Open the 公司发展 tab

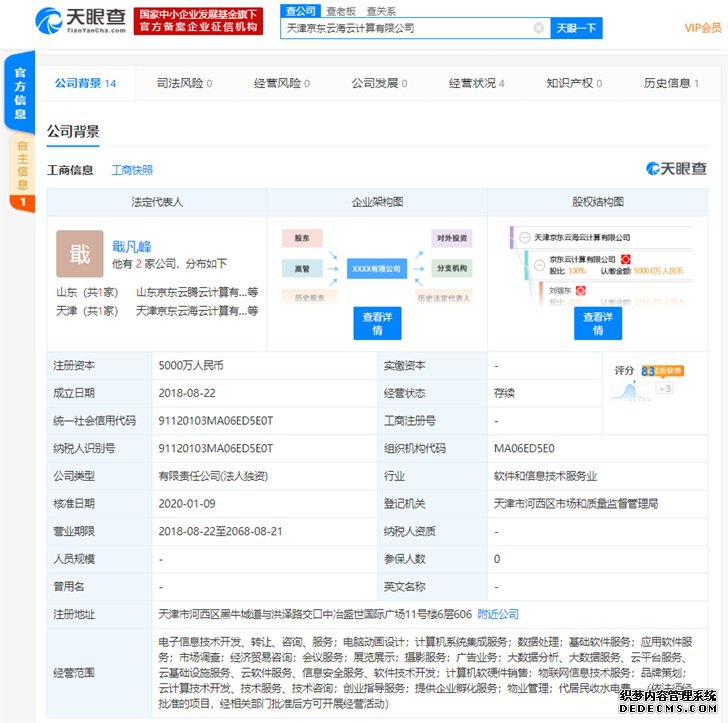tap(379, 83)
